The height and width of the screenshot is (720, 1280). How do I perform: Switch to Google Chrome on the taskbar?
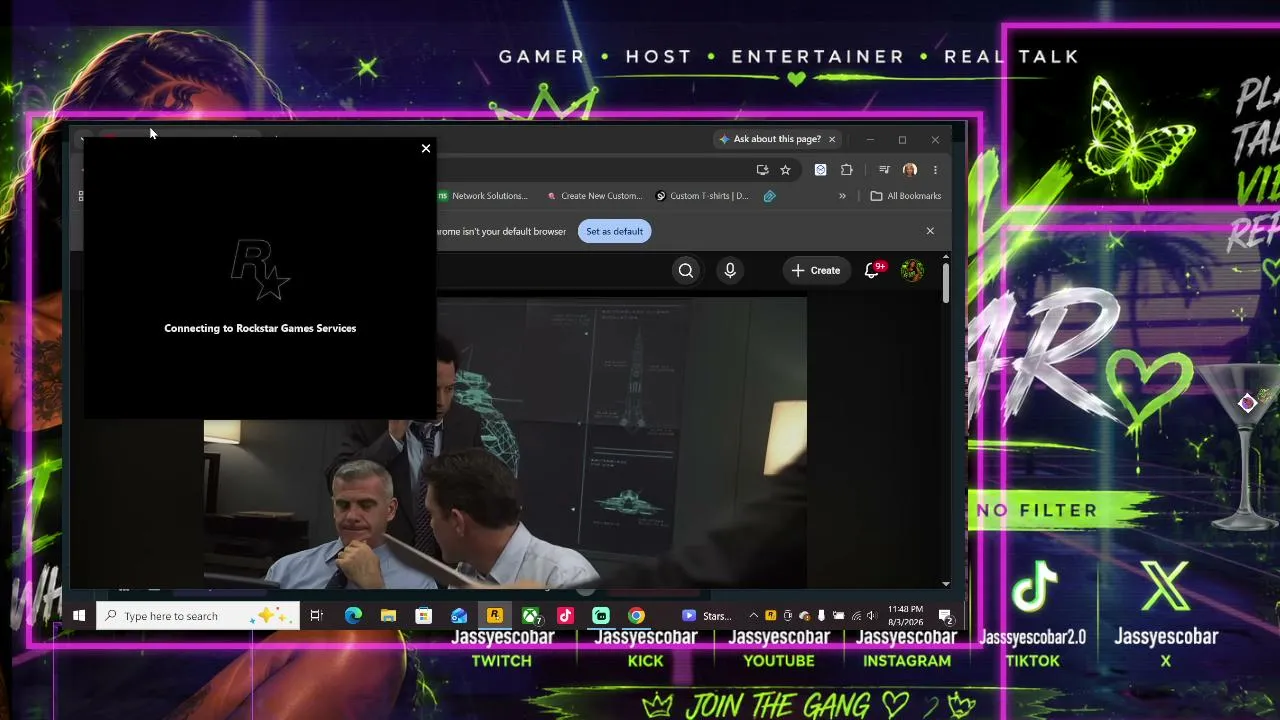tap(636, 616)
